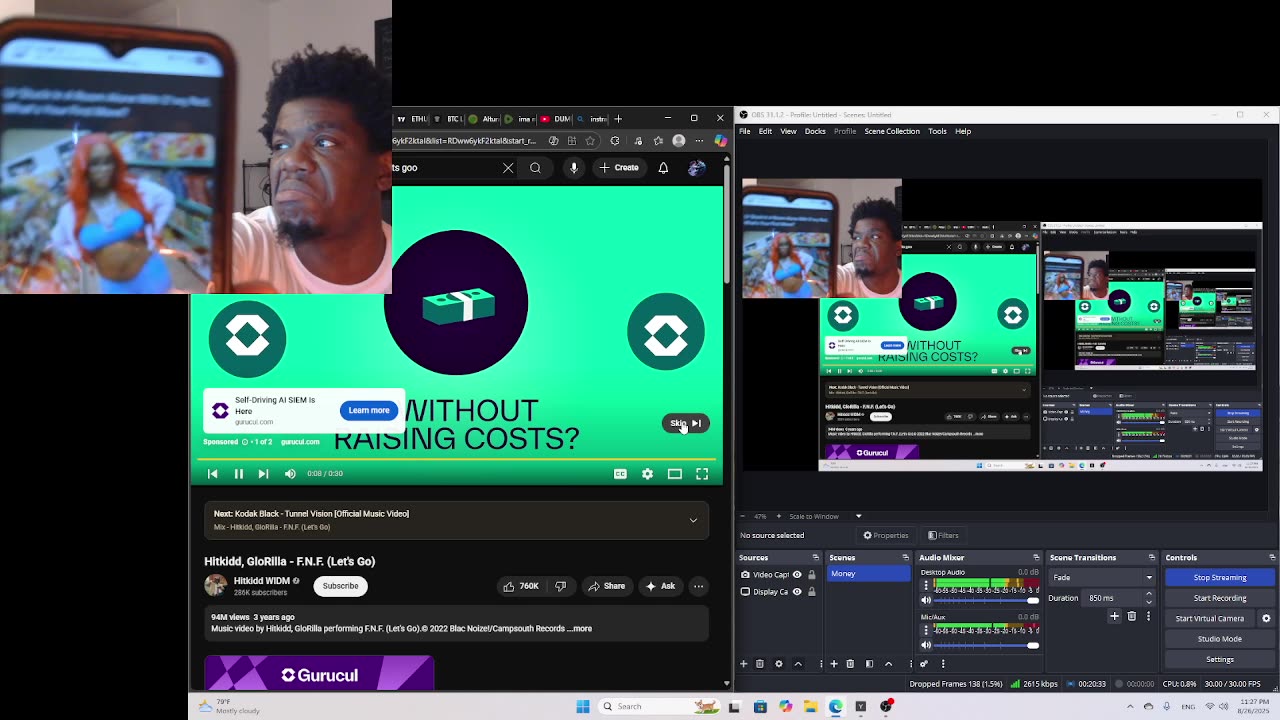This screenshot has width=1280, height=720.
Task: Open YouTube player settings gear
Action: [647, 474]
